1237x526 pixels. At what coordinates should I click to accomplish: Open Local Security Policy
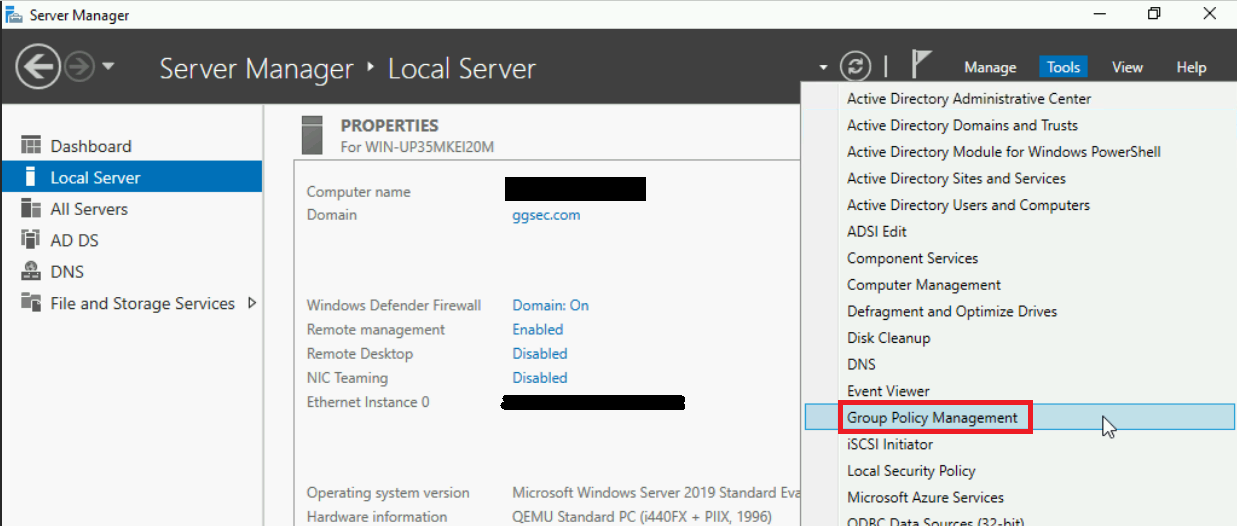[911, 471]
